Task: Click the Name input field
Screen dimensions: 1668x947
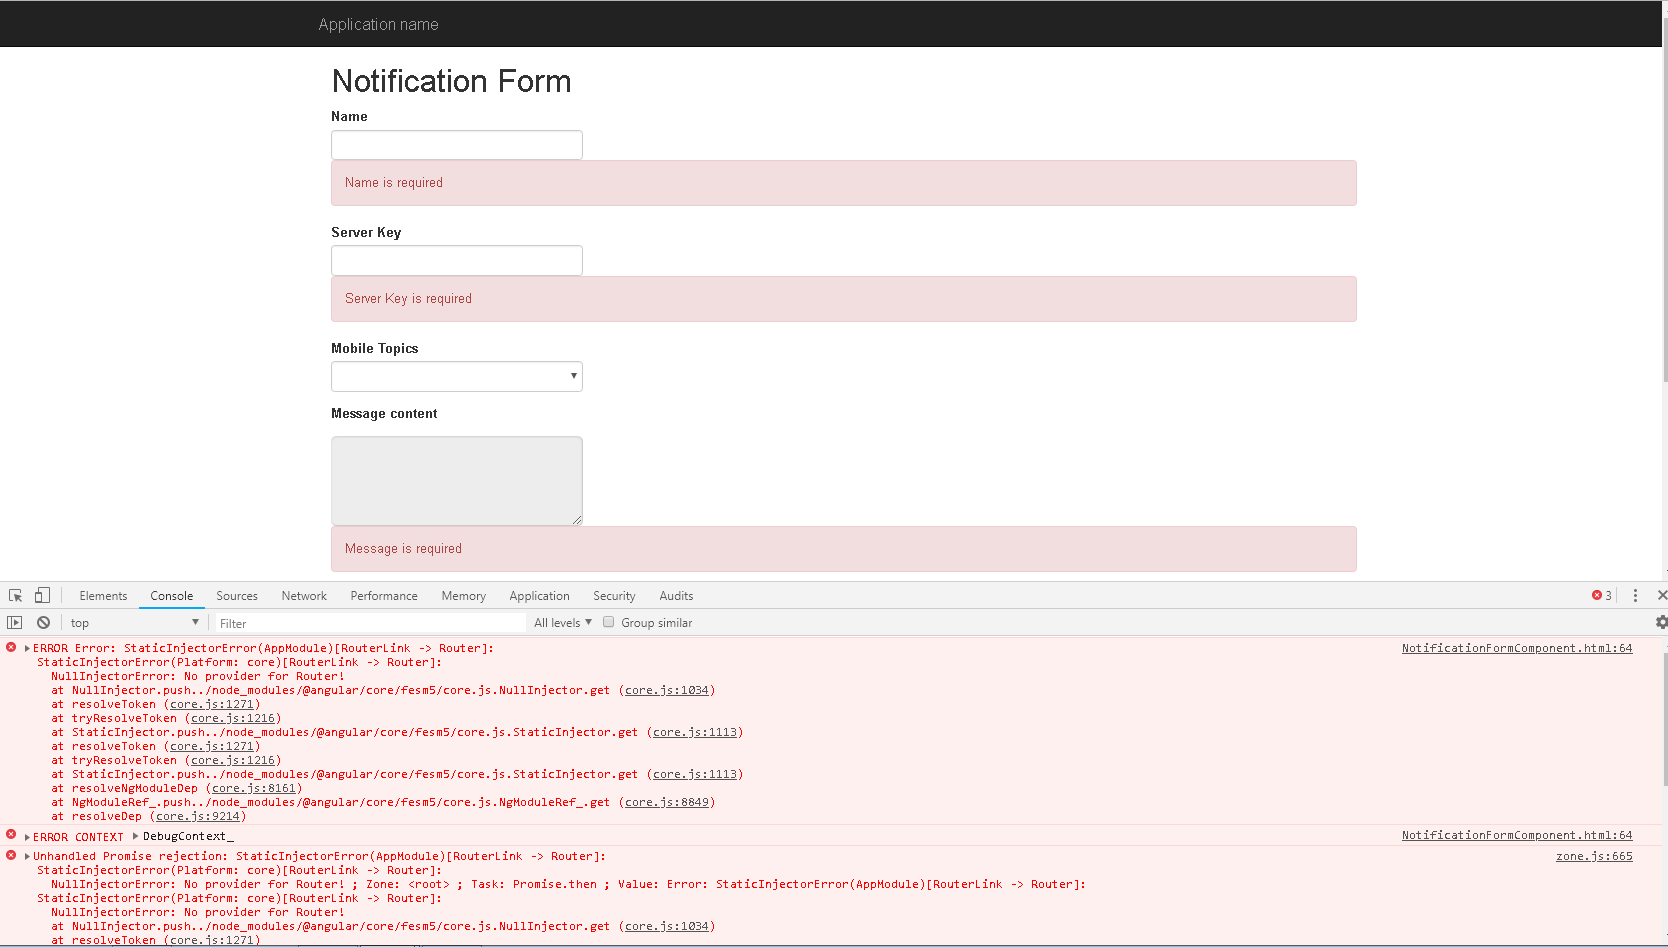Action: [x=456, y=144]
